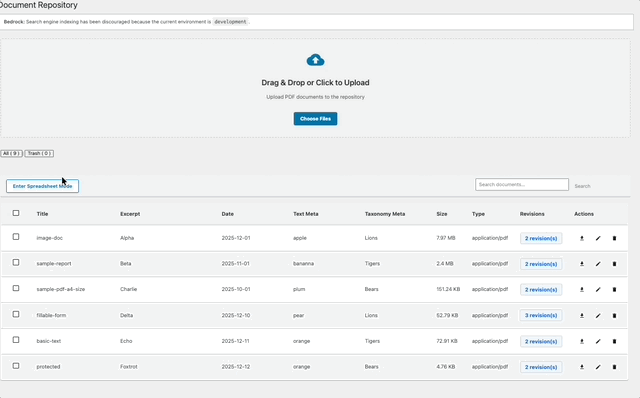Viewport: 640px width, 398px height.
Task: Download the basic-text document
Action: (x=582, y=341)
